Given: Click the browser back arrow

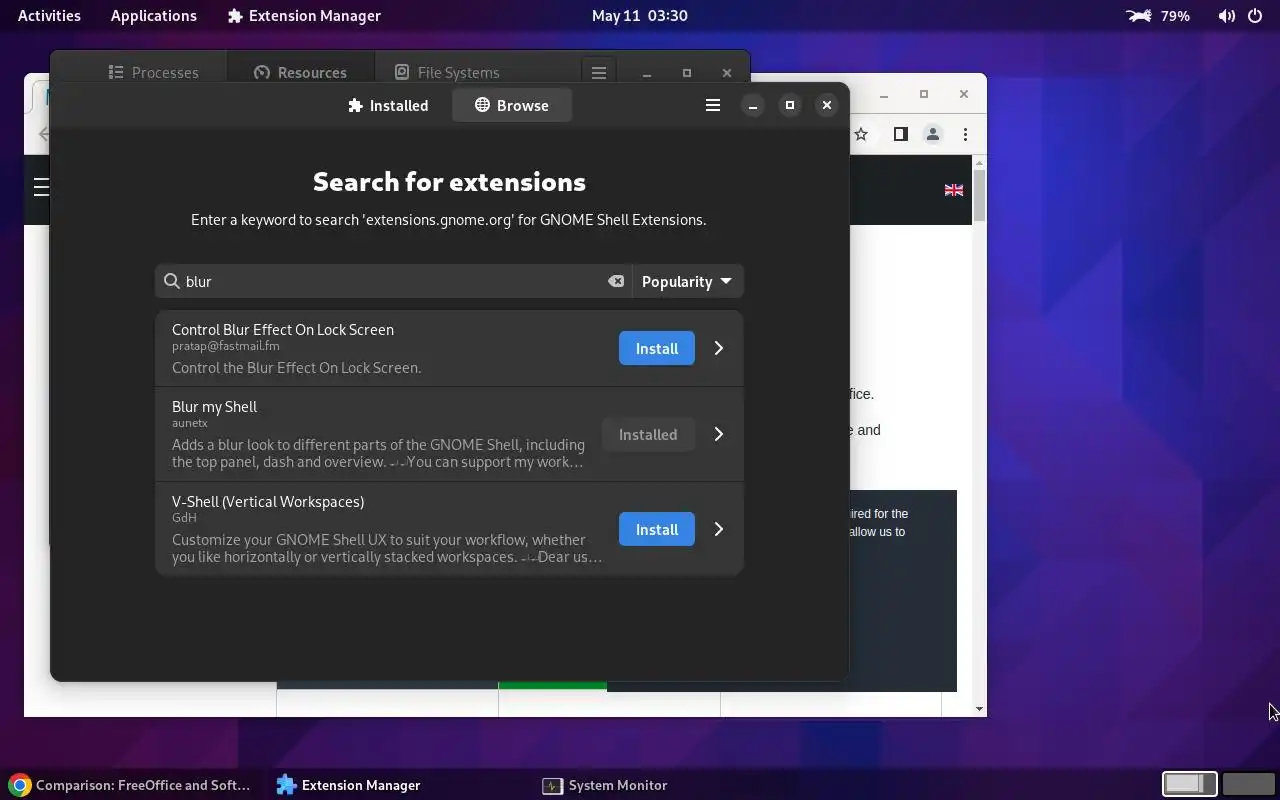Looking at the screenshot, I should [43, 133].
